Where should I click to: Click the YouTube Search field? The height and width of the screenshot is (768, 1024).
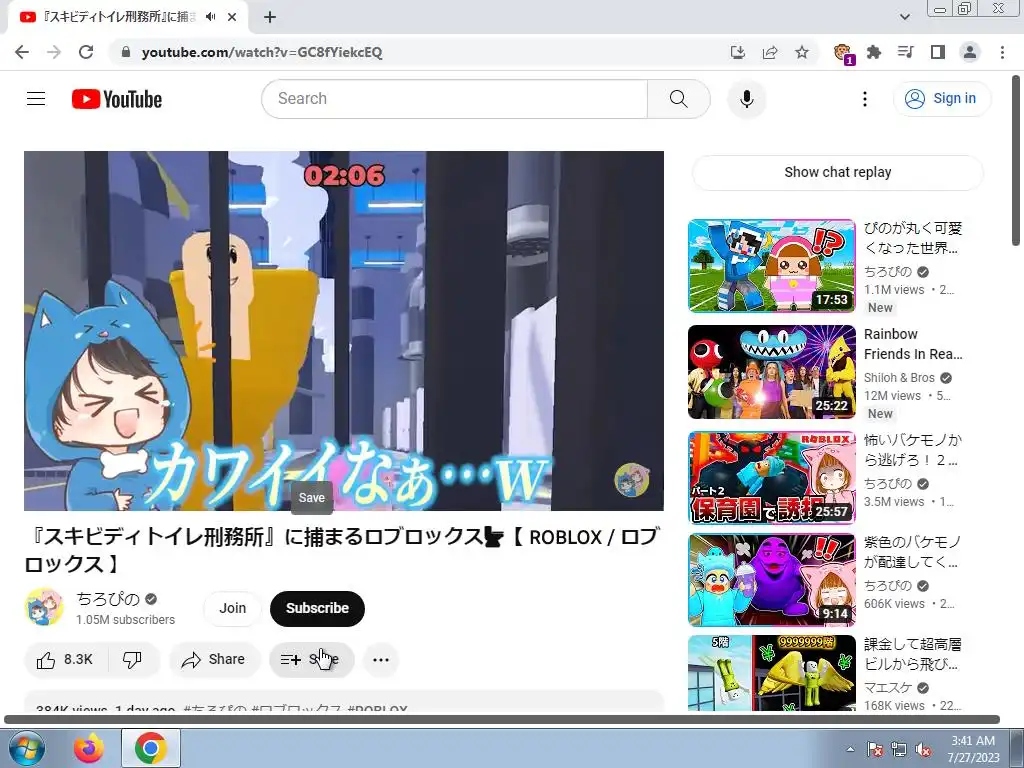pos(455,99)
